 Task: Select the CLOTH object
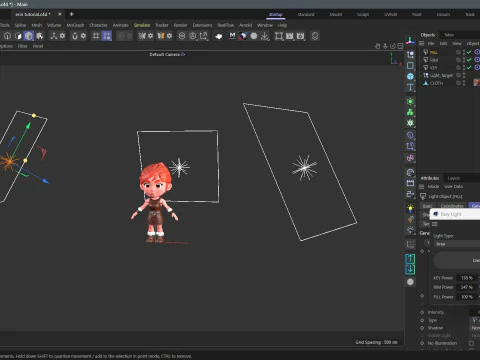tap(436, 83)
